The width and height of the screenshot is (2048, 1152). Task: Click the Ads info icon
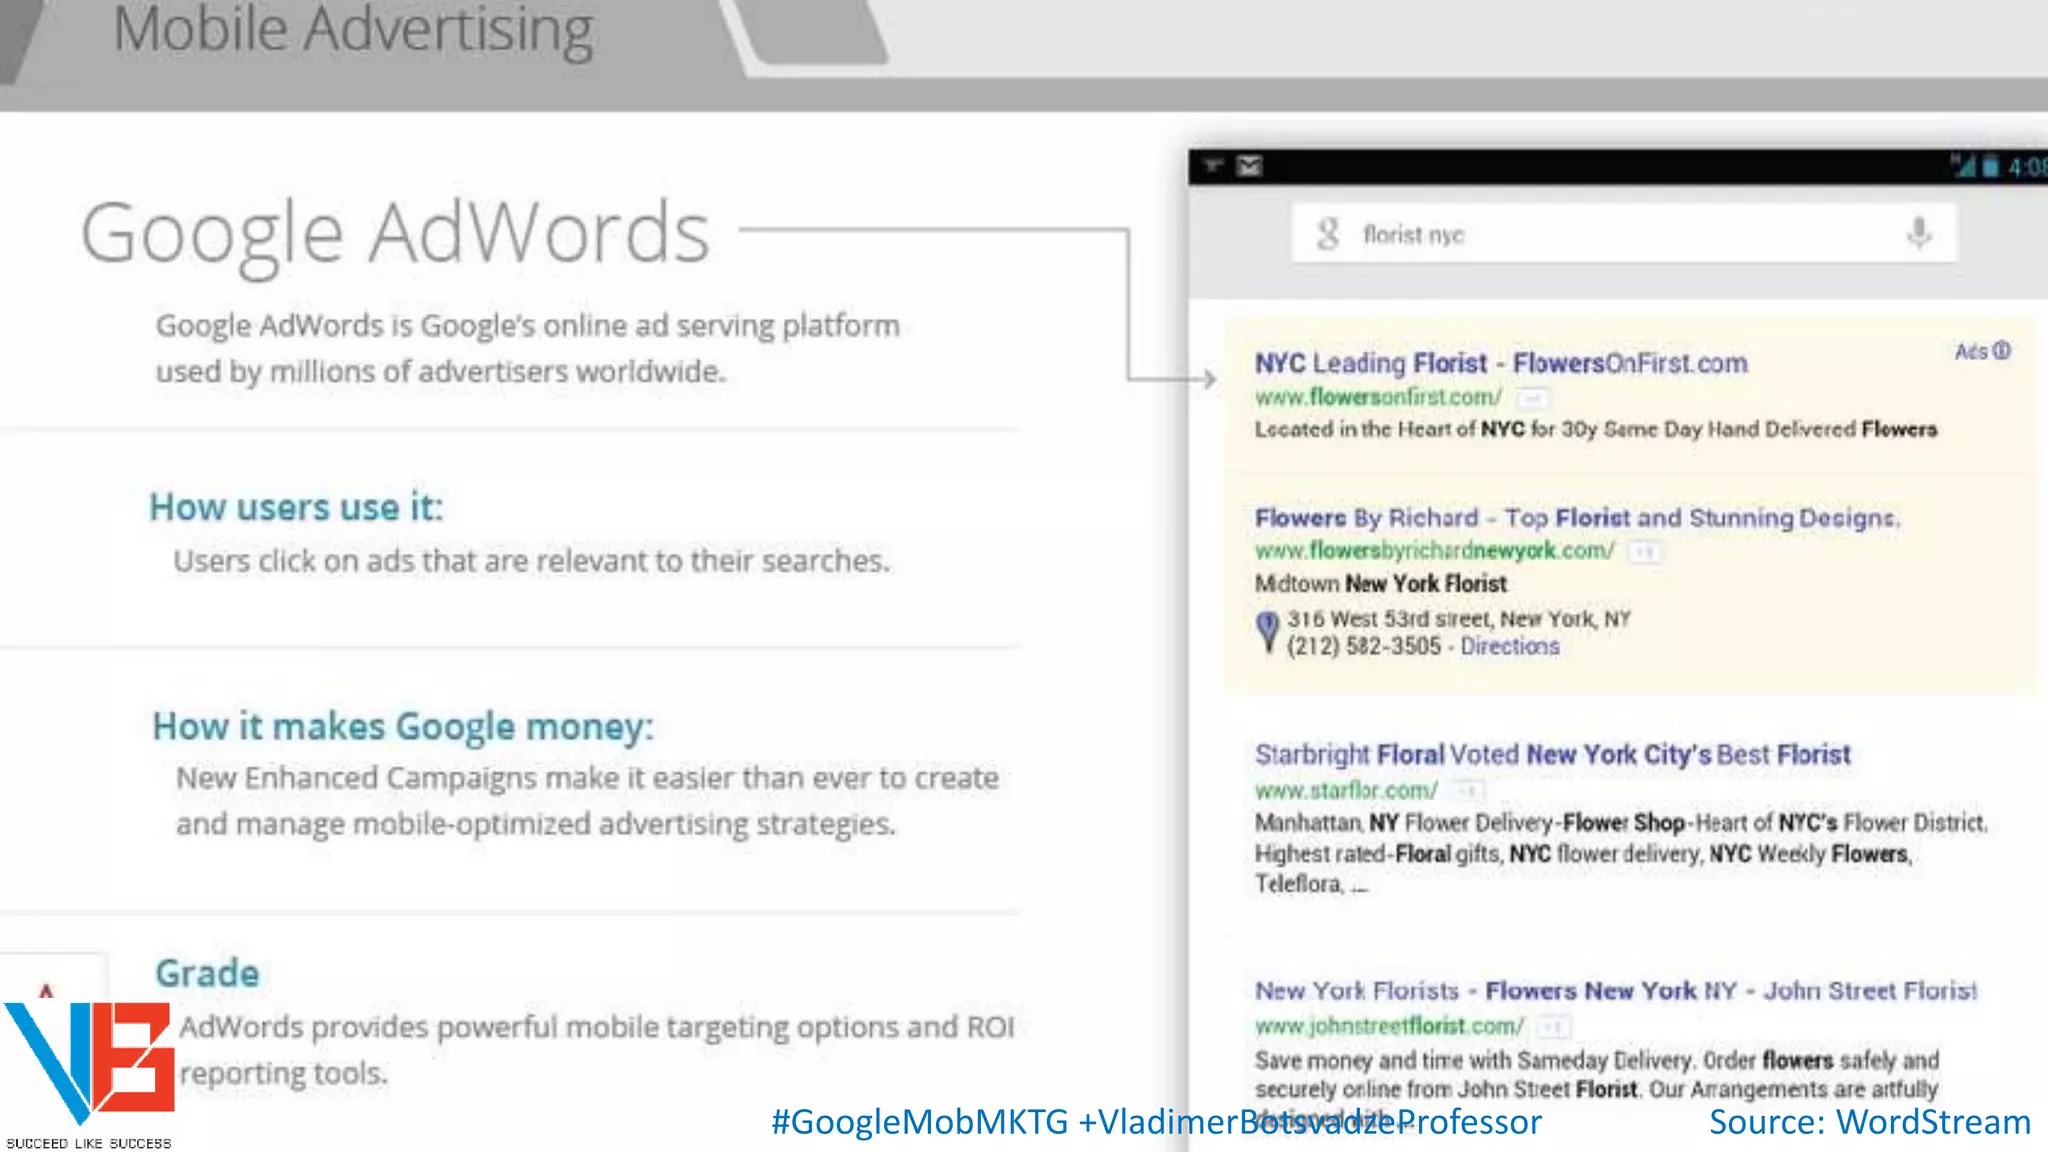(2001, 351)
